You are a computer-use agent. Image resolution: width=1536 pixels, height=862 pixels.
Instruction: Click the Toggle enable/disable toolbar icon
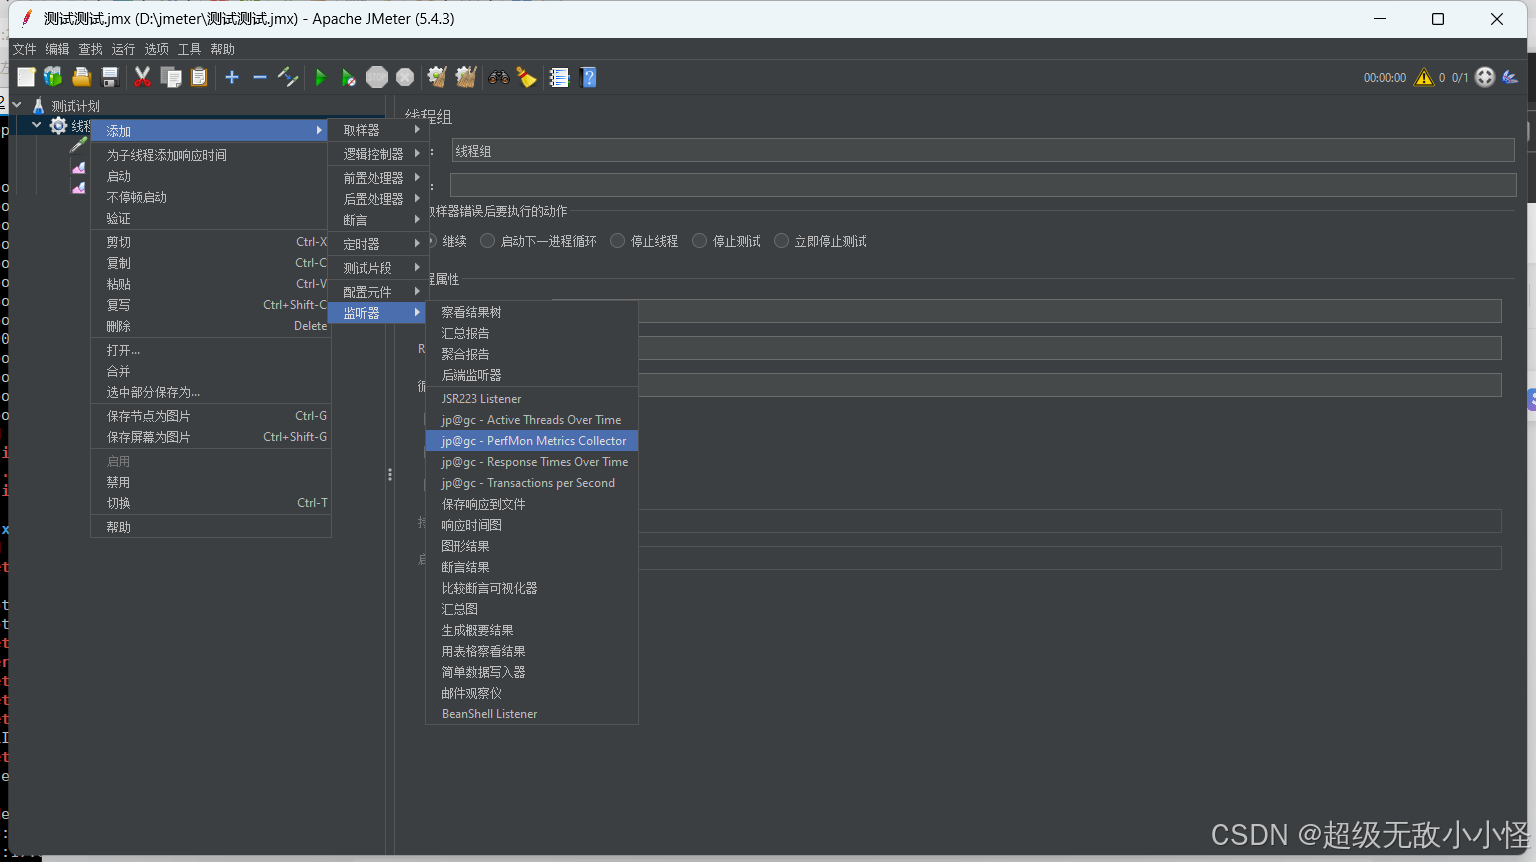pos(288,77)
